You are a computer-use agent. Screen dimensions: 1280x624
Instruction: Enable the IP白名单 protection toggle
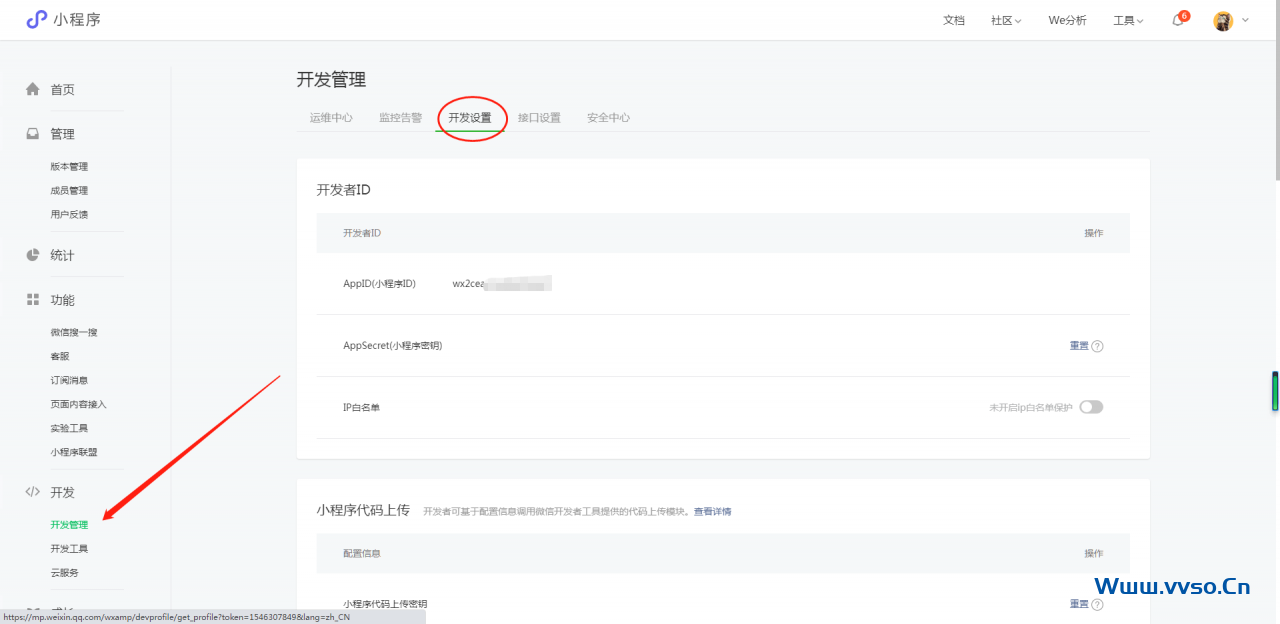click(x=1091, y=407)
